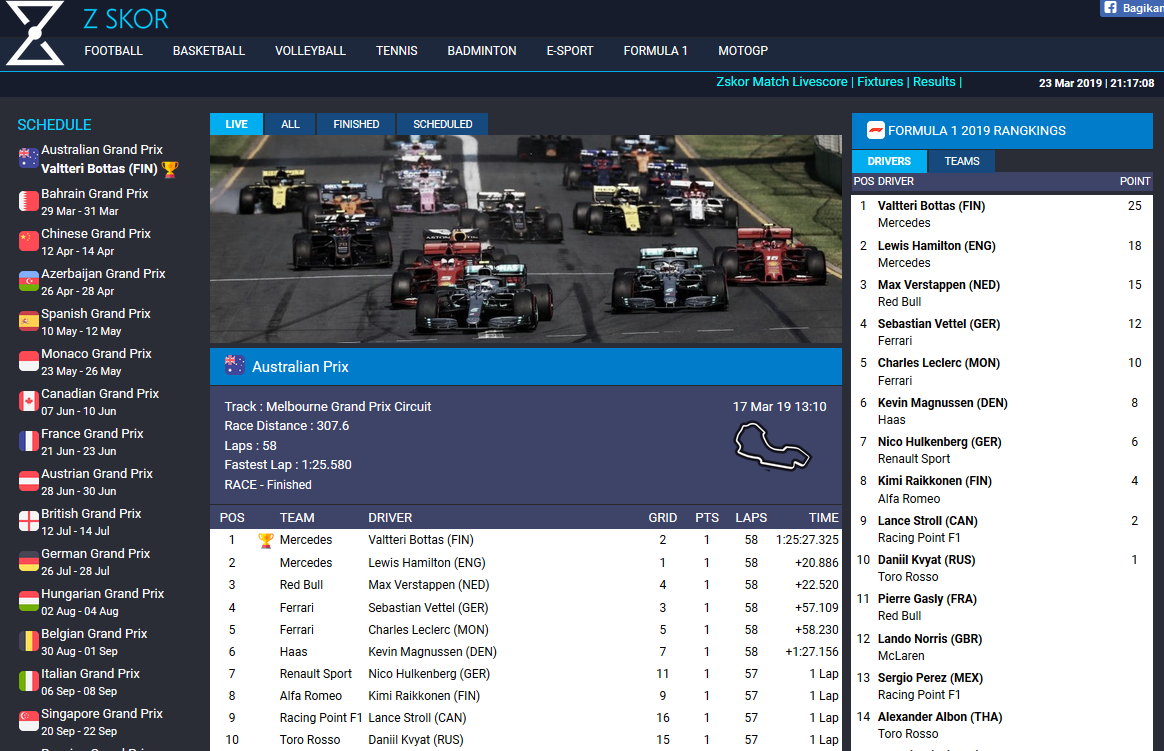
Task: Switch to the SCHEDULED tab
Action: 442,124
